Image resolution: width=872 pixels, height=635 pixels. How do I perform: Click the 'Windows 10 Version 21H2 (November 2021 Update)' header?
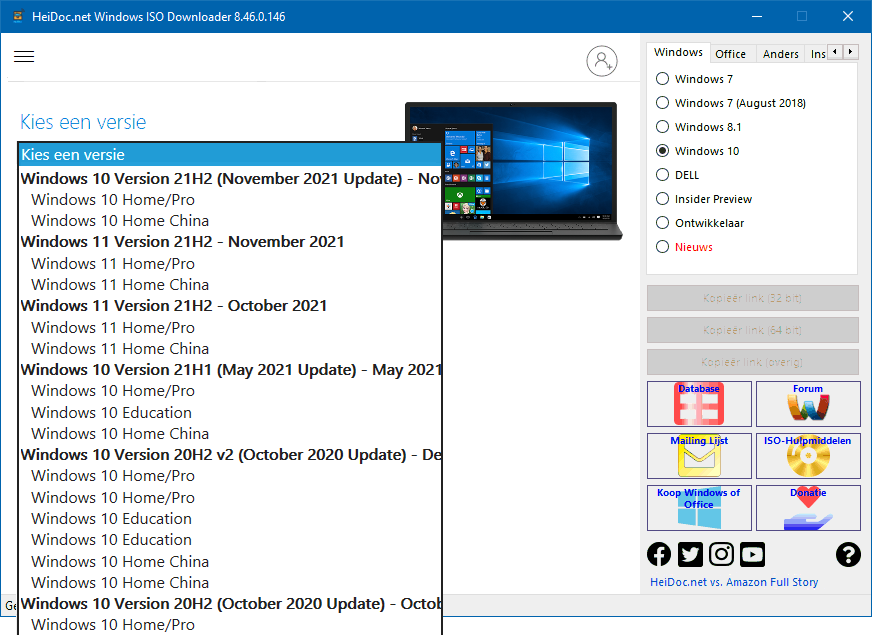pos(230,178)
